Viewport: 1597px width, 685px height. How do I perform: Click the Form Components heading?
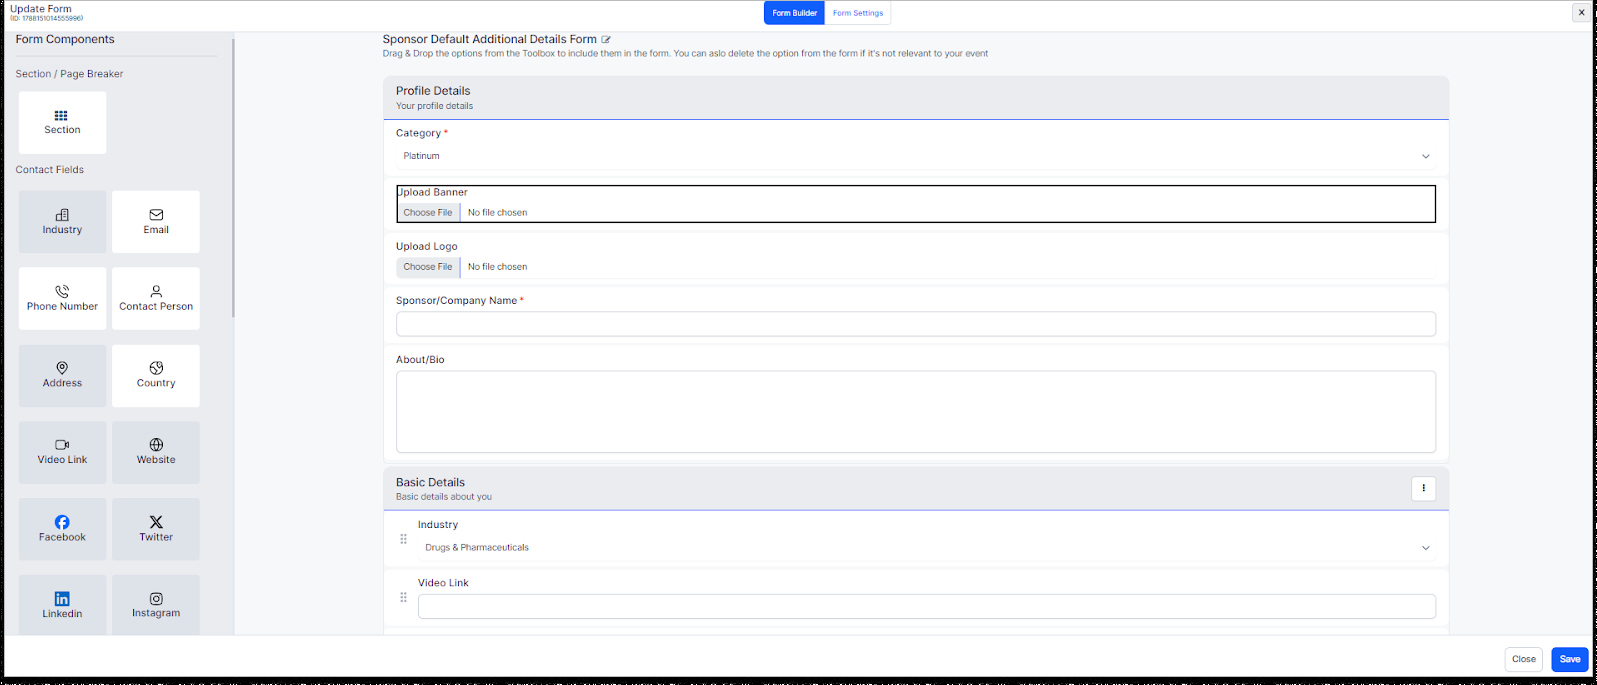[x=65, y=40]
